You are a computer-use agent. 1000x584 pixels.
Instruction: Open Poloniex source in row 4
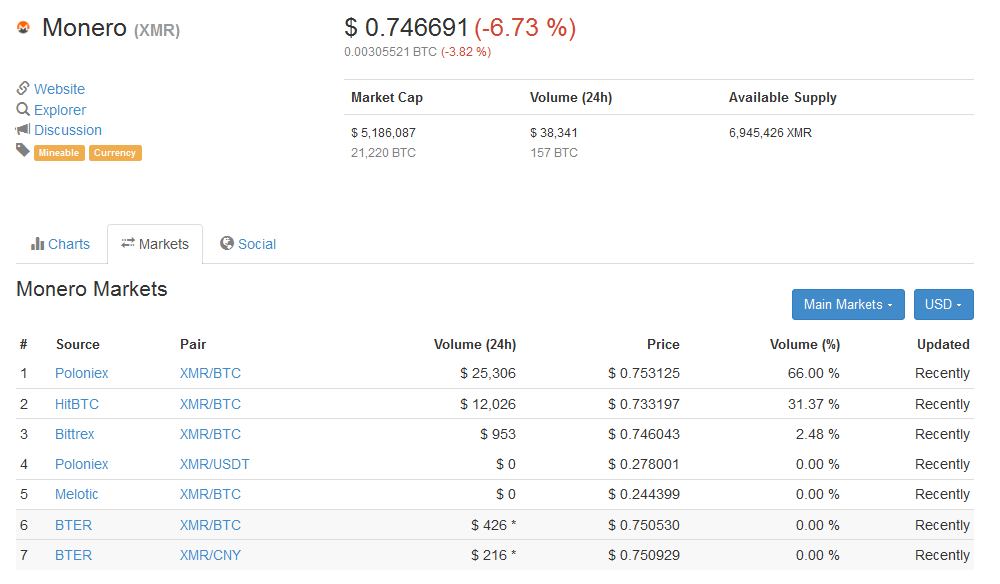click(x=82, y=464)
